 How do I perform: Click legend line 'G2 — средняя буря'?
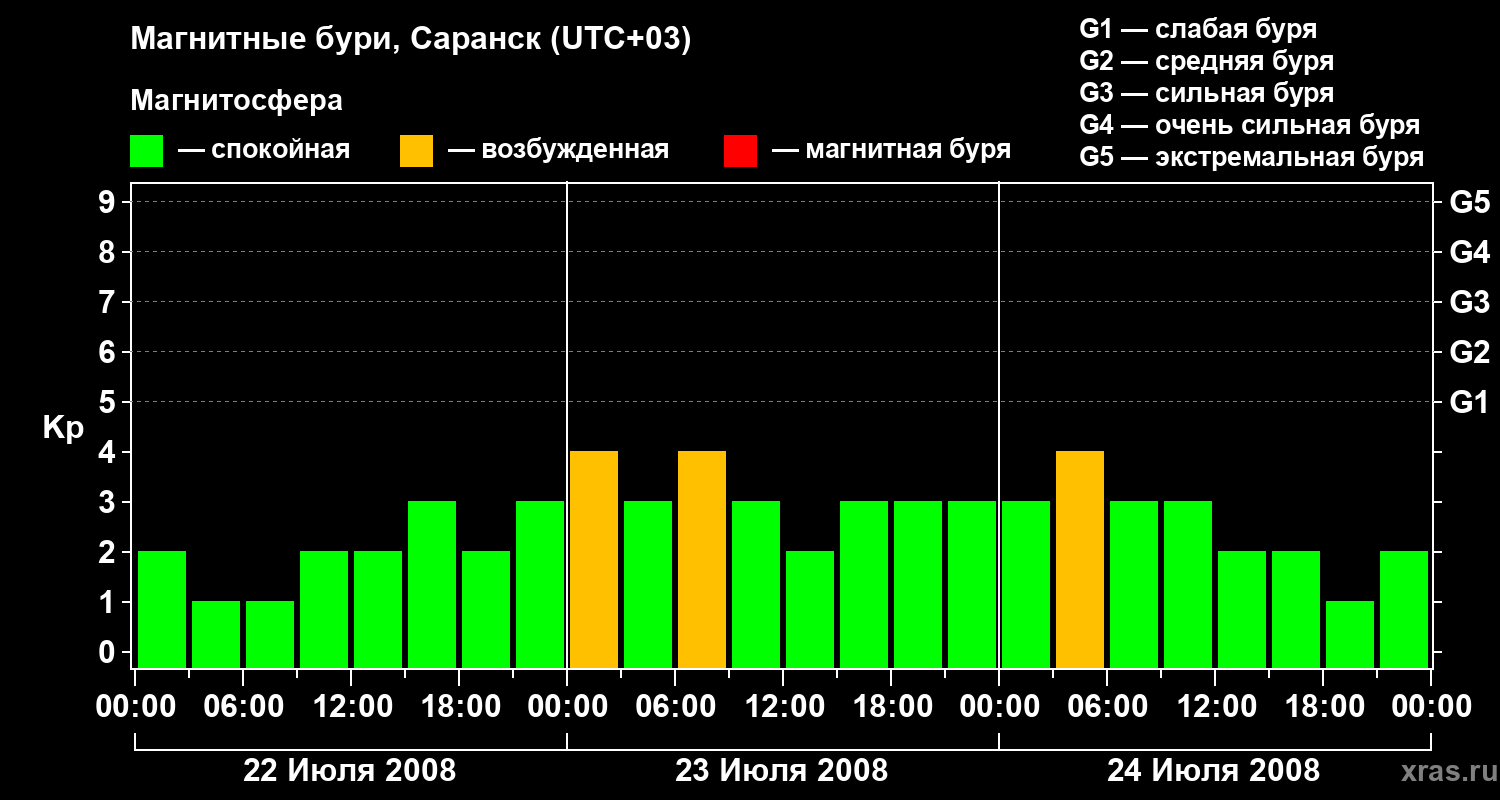pos(1206,61)
